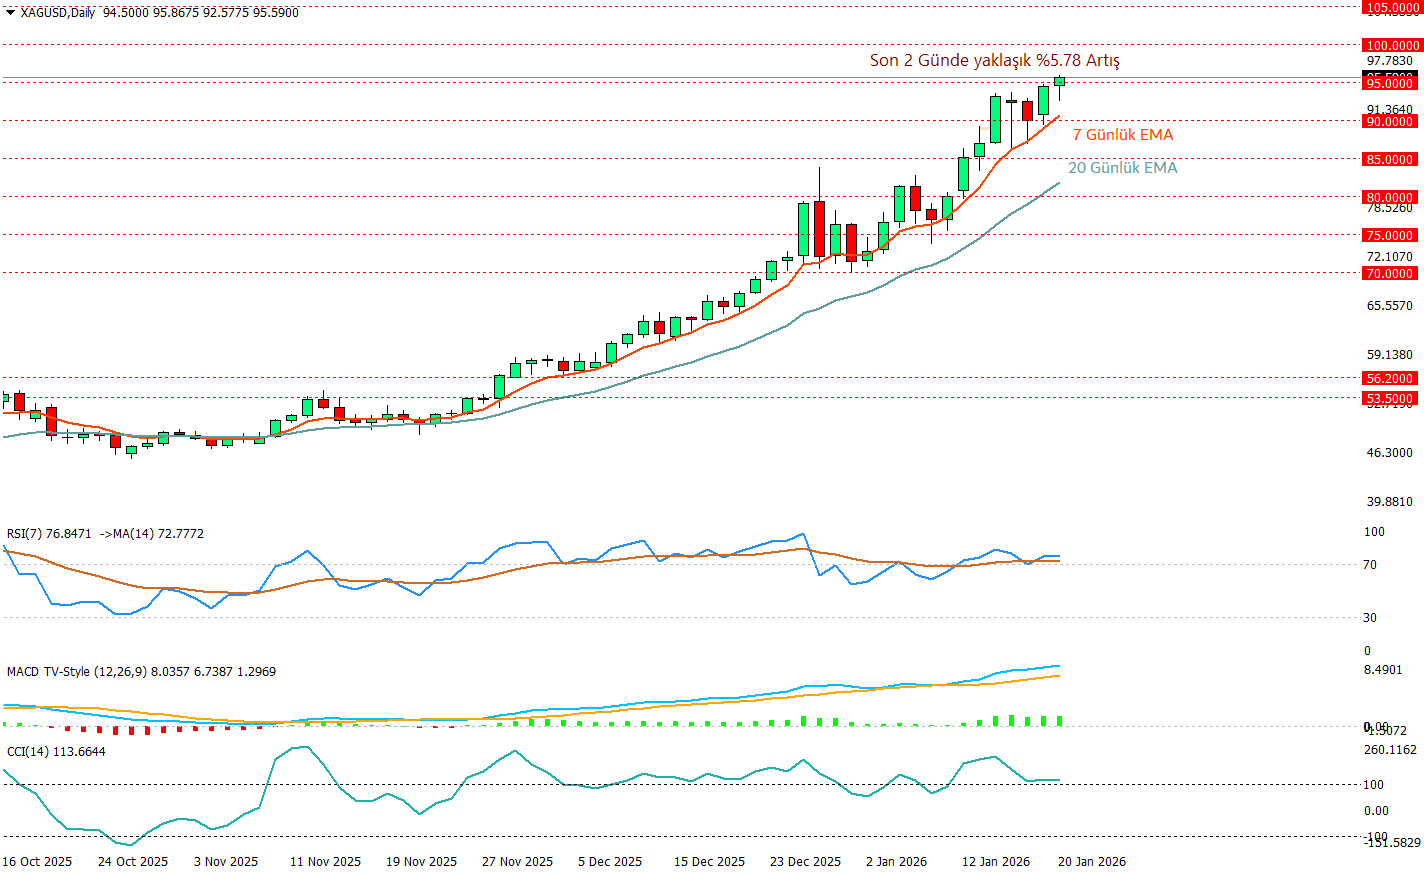Select the 90.0000 horizontal line price tag
Screen dimensions: 1424x874
tap(1390, 121)
